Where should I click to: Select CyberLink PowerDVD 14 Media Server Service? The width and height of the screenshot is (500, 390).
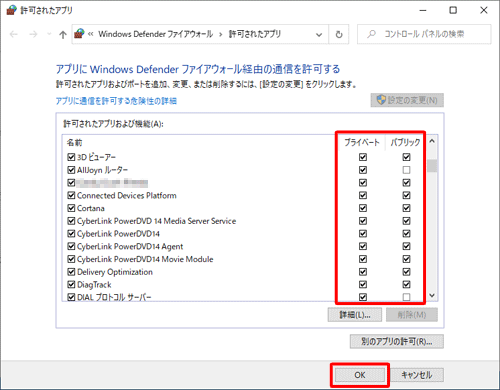[x=156, y=221]
